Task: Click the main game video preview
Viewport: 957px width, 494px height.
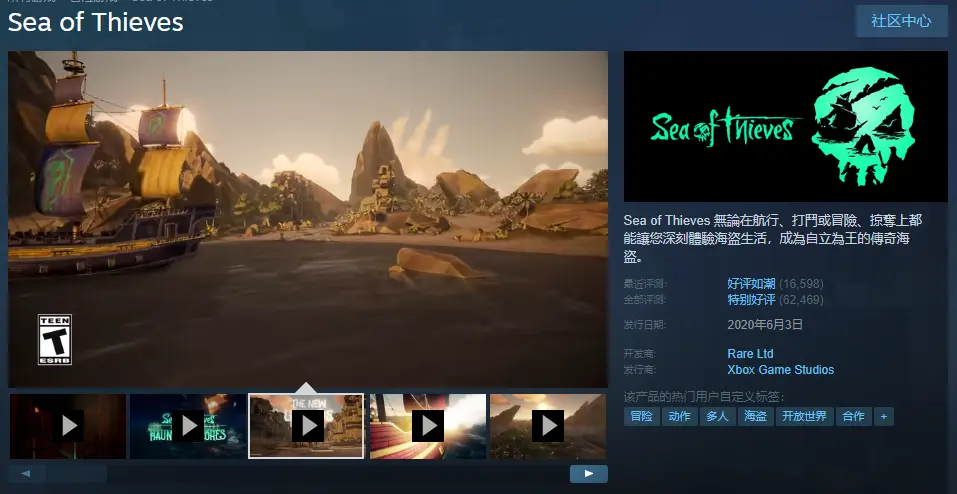Action: pyautogui.click(x=308, y=219)
